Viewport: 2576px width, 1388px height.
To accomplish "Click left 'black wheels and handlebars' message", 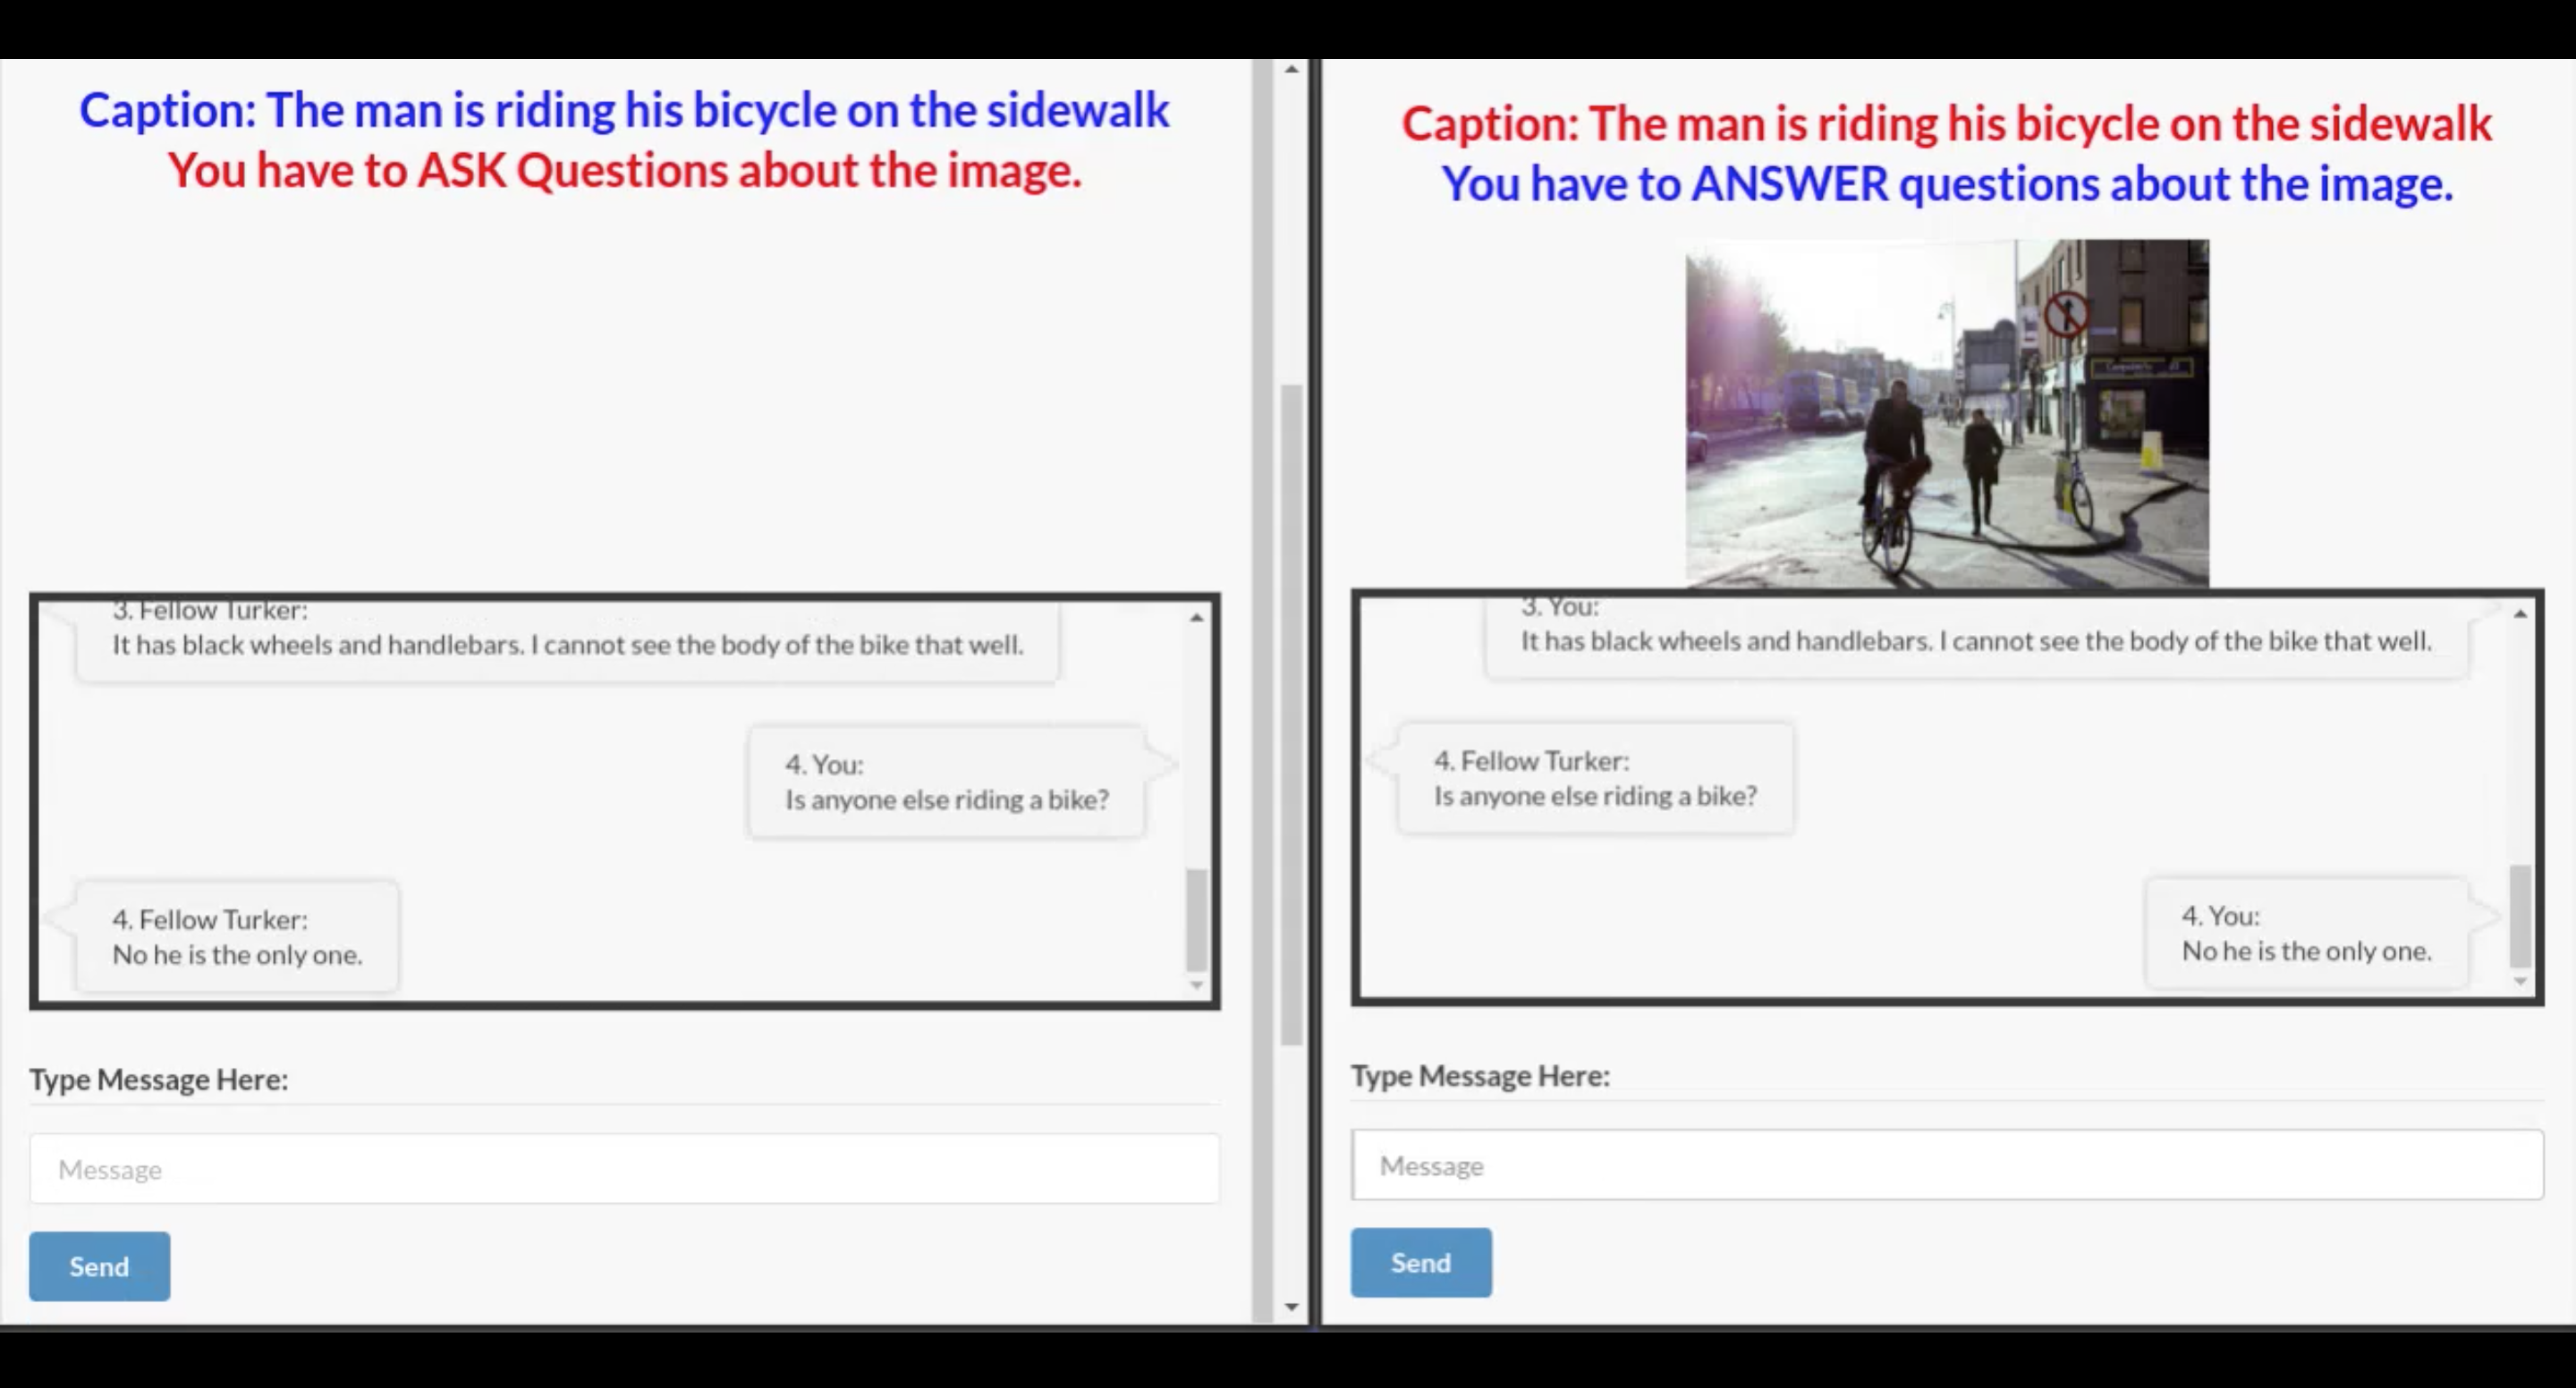I will pyautogui.click(x=567, y=644).
